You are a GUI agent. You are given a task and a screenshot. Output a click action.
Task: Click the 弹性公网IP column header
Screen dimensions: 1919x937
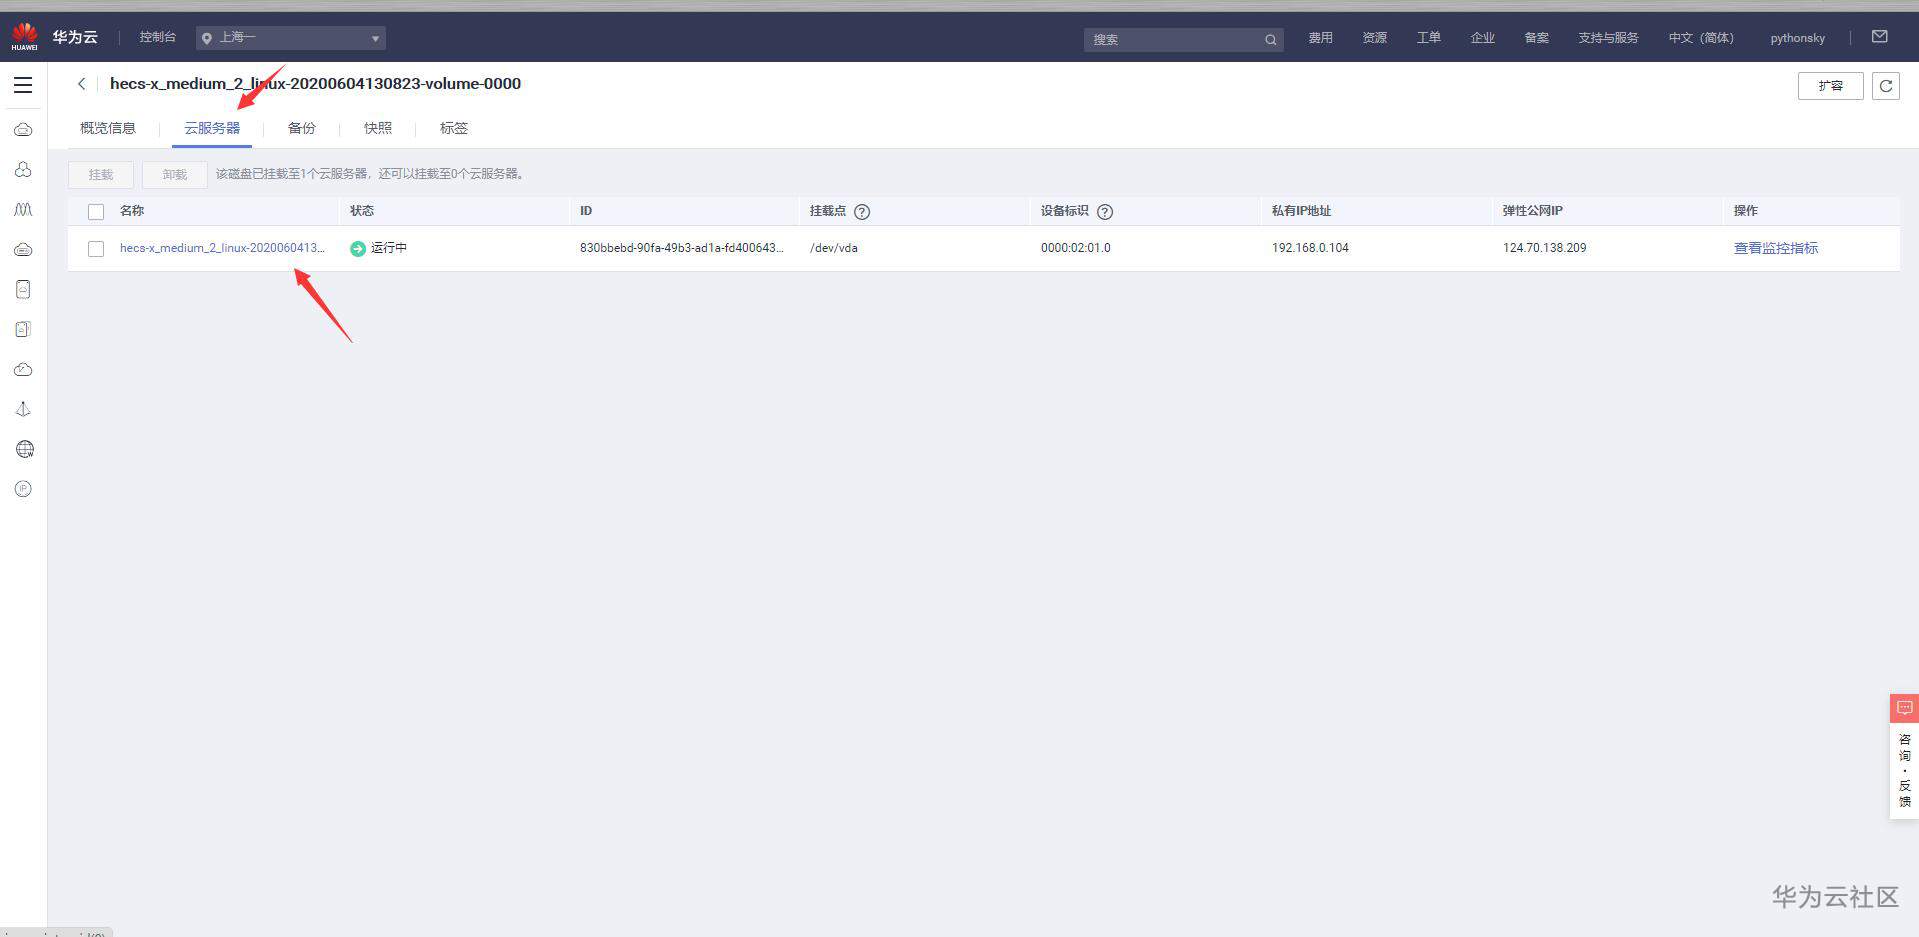click(1533, 211)
